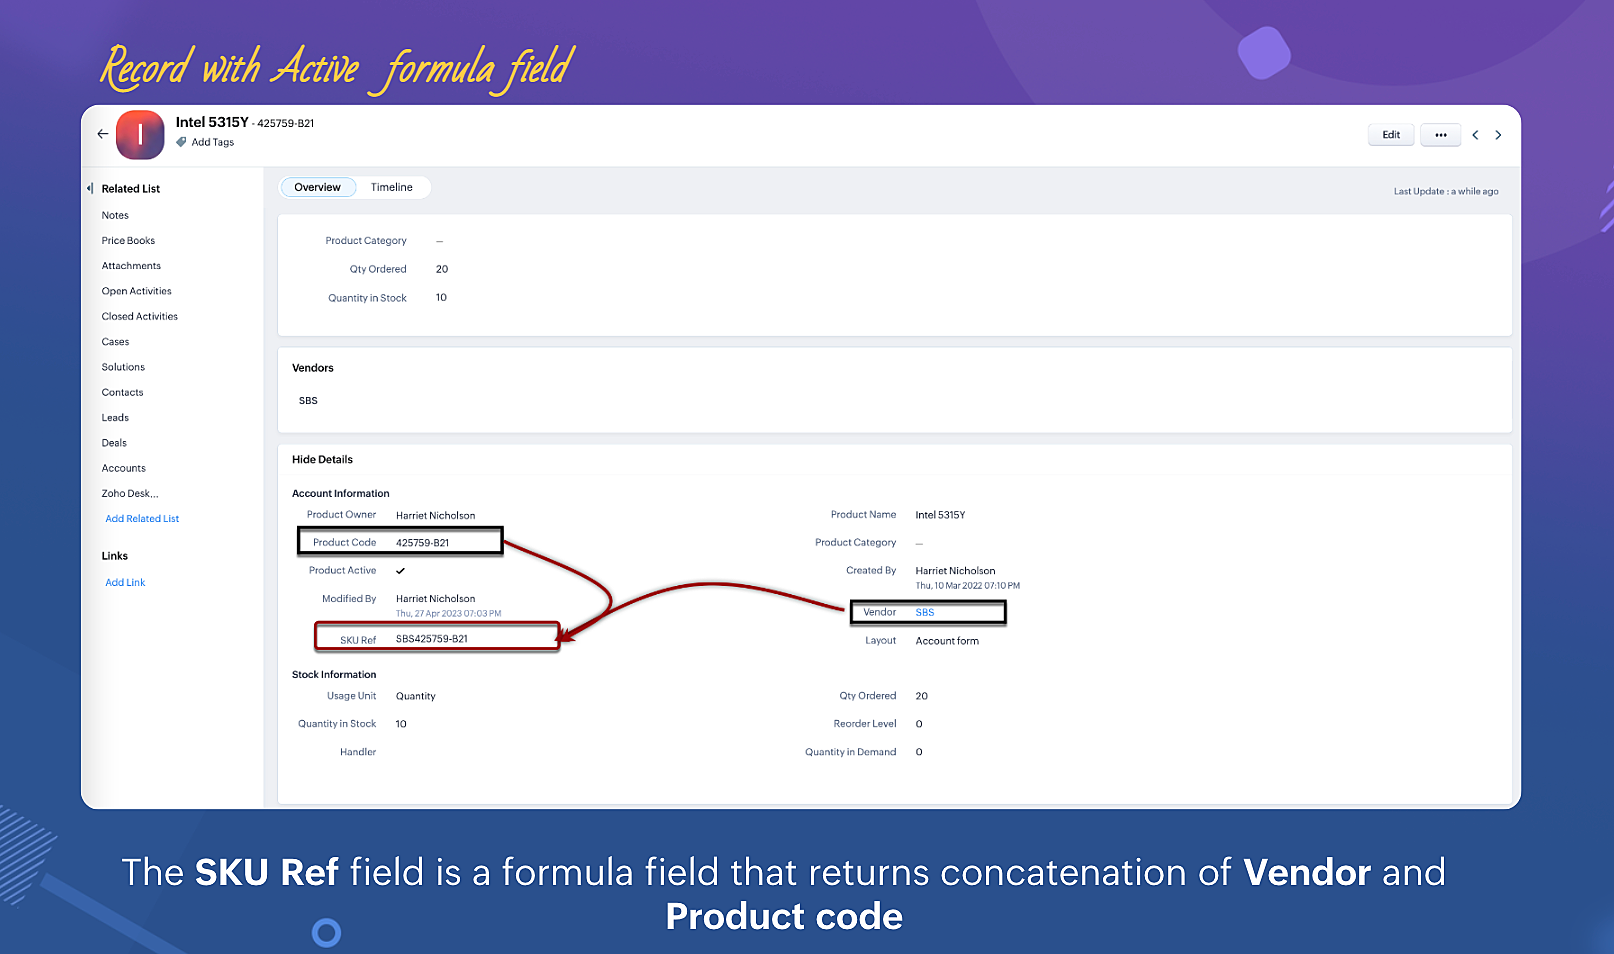This screenshot has width=1614, height=954.
Task: Go to previous record arrow
Action: [x=1475, y=135]
